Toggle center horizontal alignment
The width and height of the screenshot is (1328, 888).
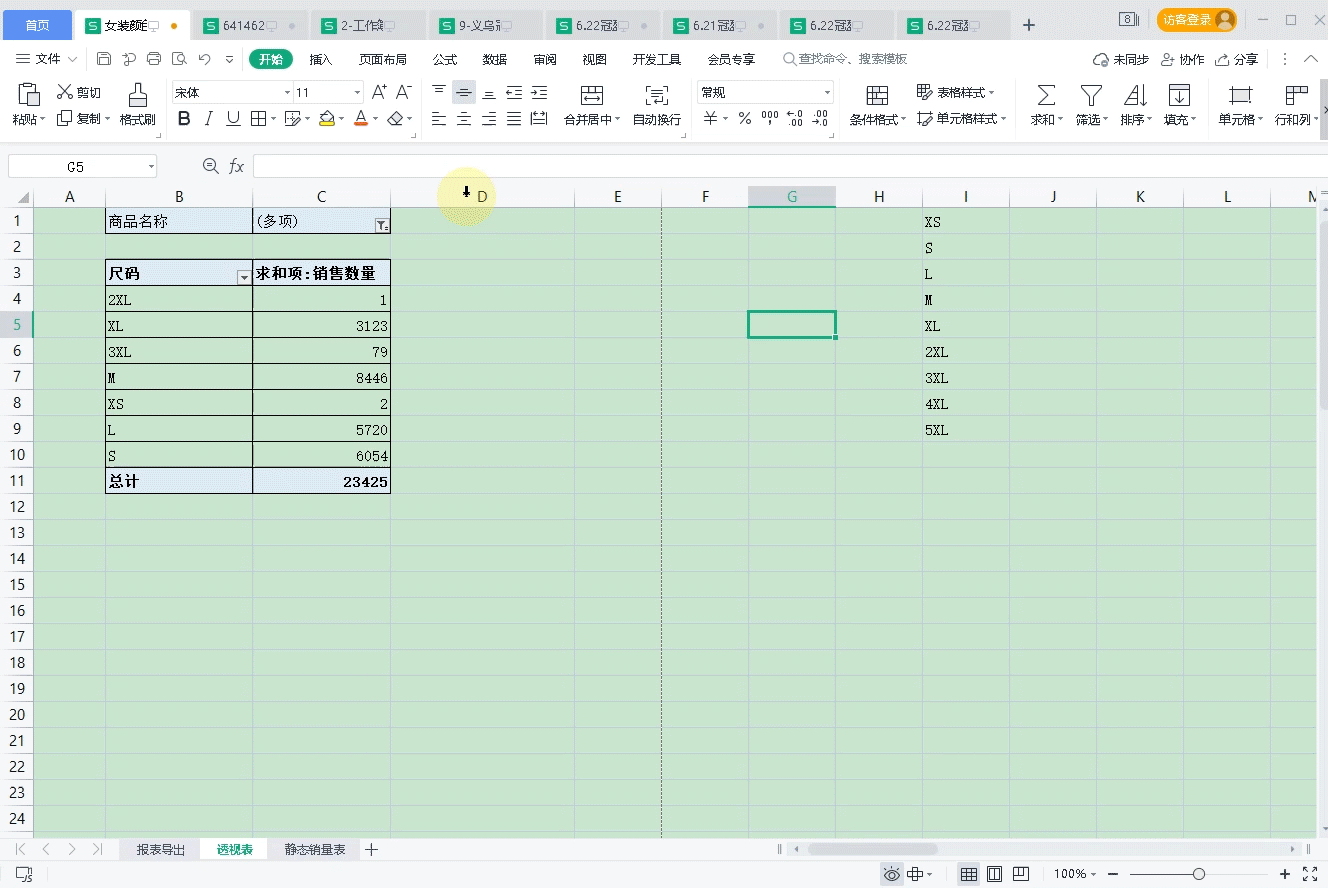[x=464, y=118]
